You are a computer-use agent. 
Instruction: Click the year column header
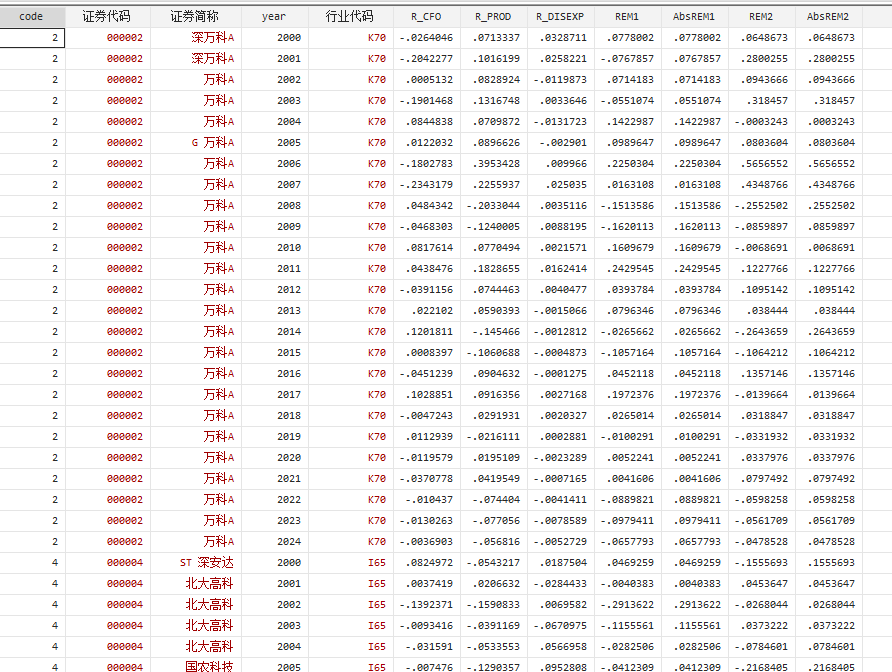pyautogui.click(x=274, y=17)
